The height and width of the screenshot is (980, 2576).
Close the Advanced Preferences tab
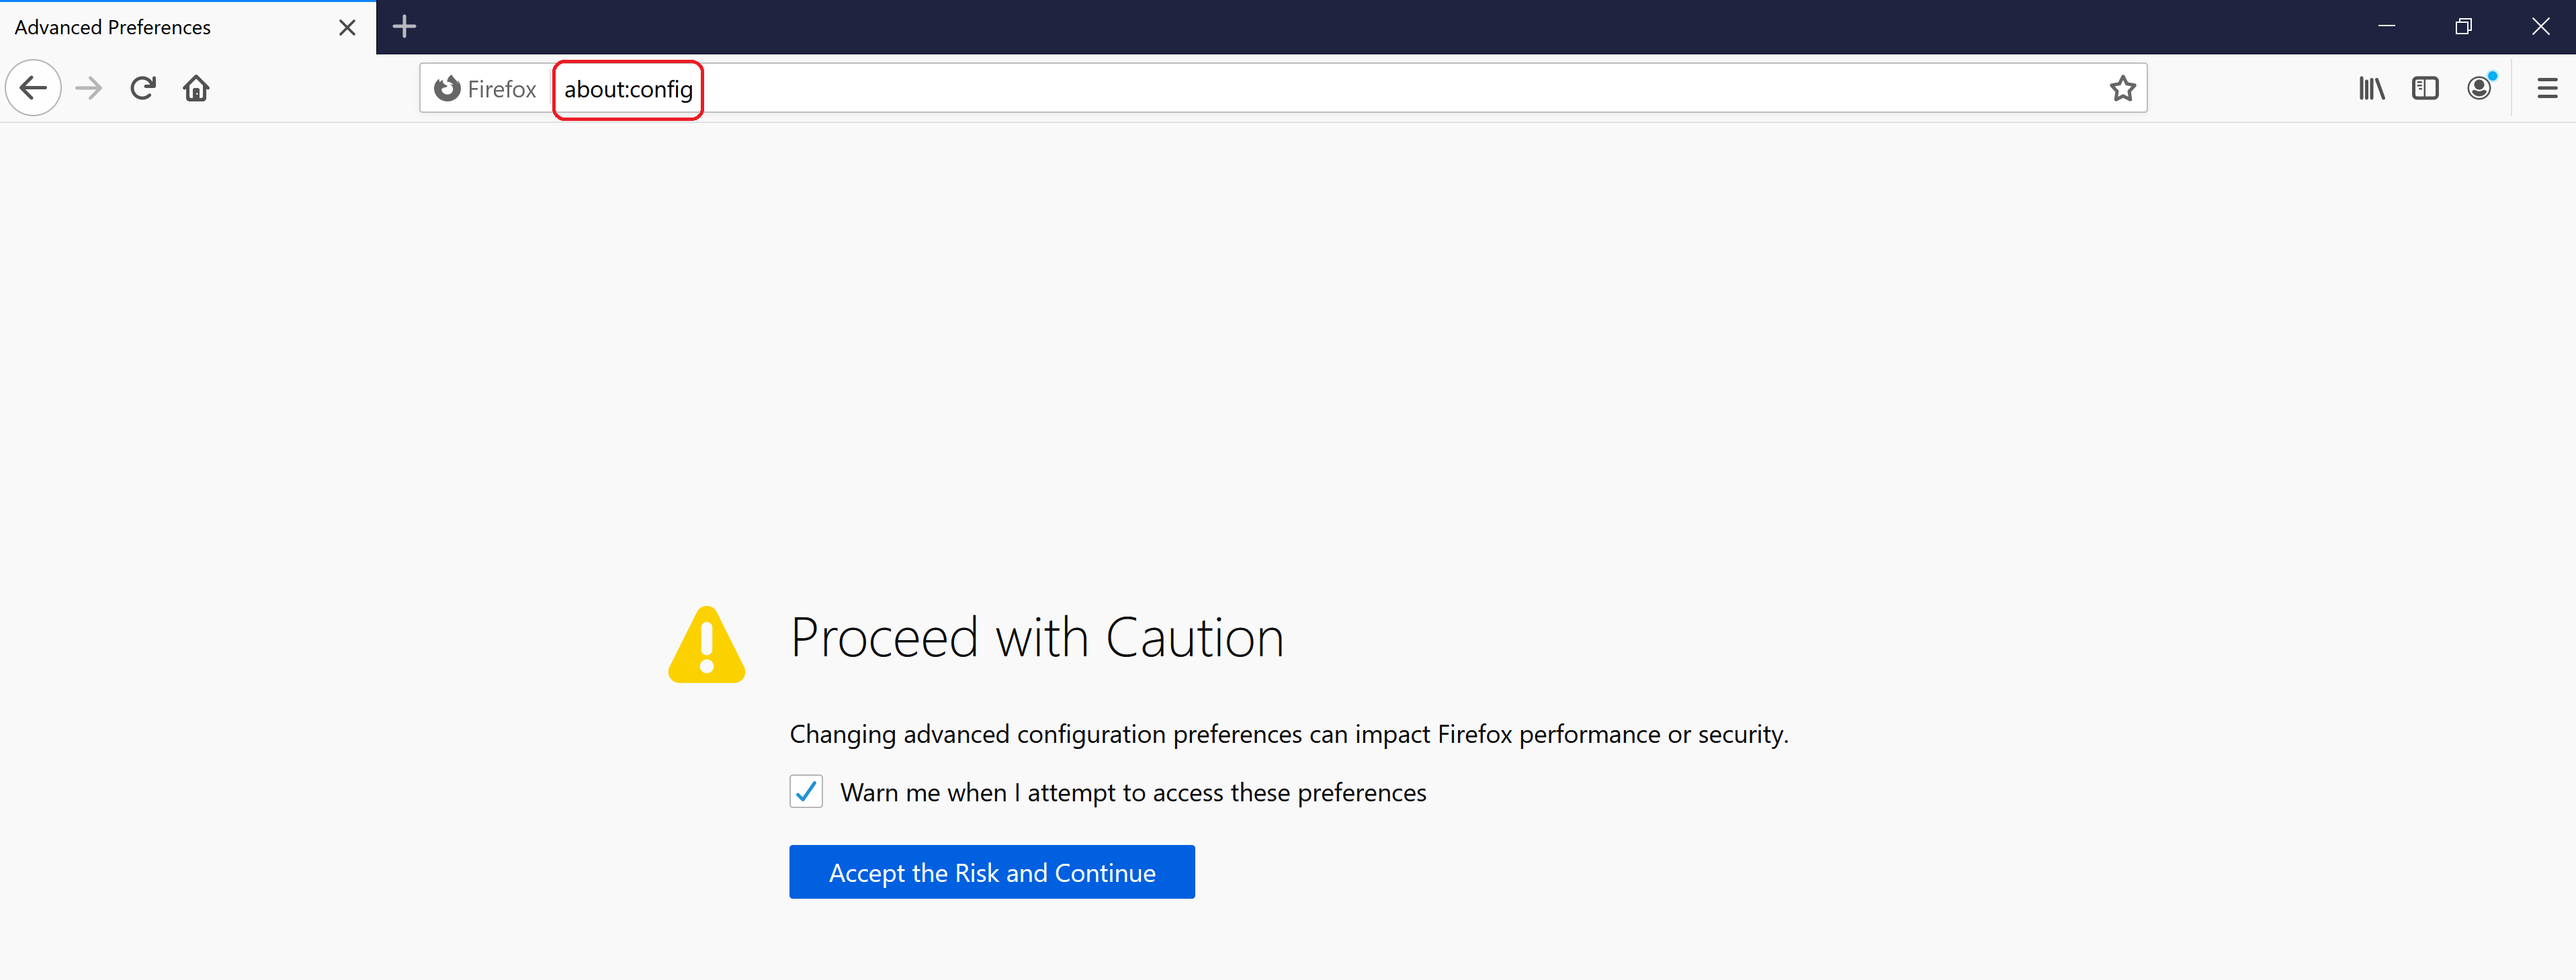(x=347, y=28)
